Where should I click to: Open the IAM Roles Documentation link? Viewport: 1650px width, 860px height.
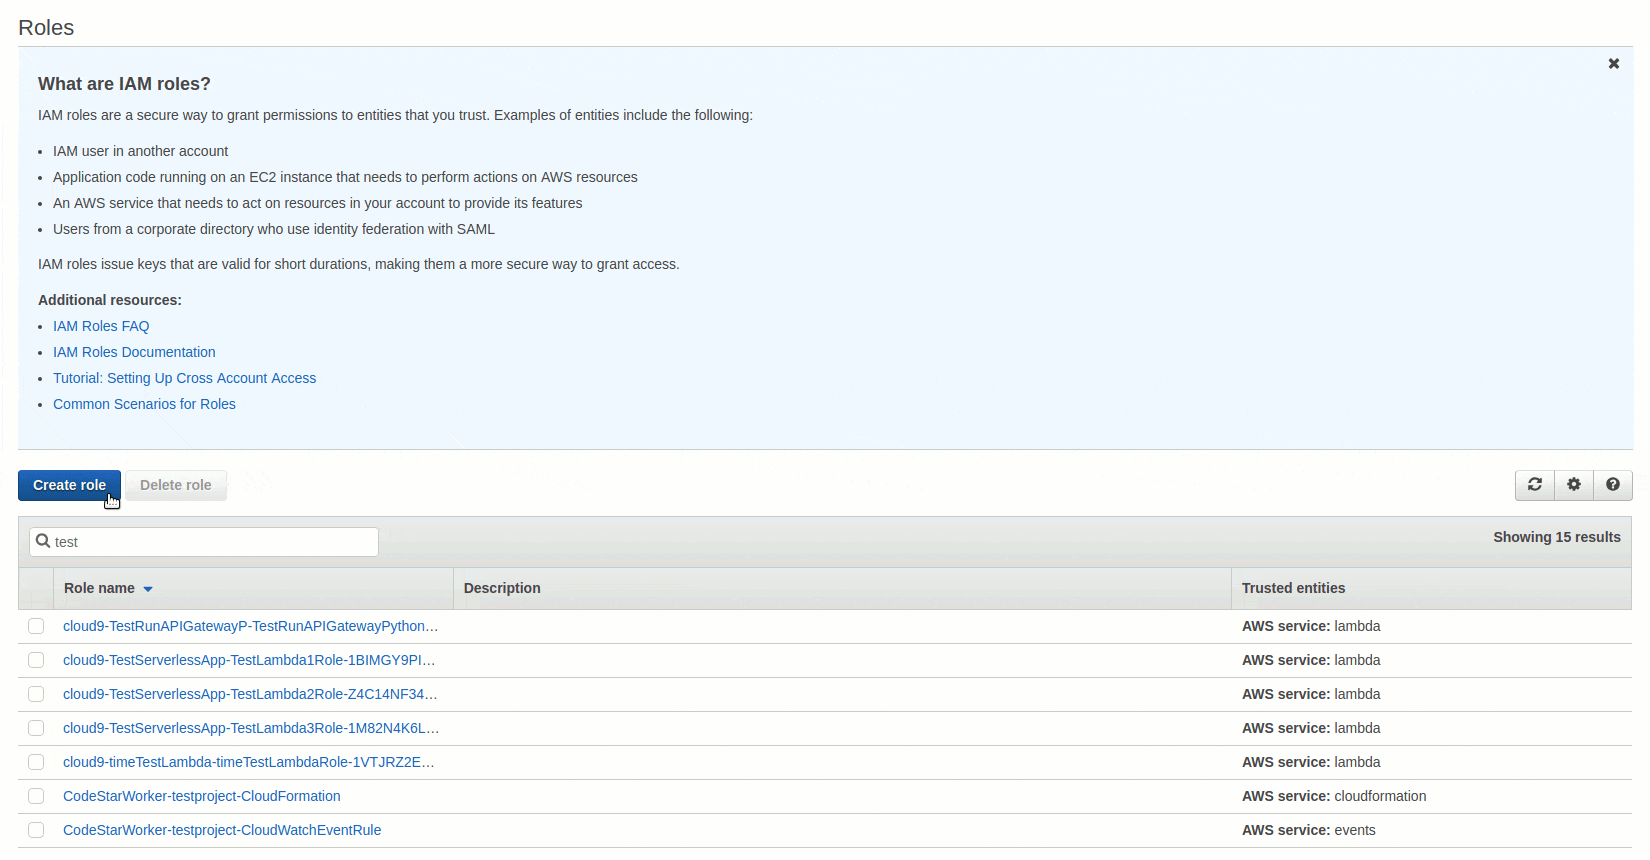click(134, 352)
